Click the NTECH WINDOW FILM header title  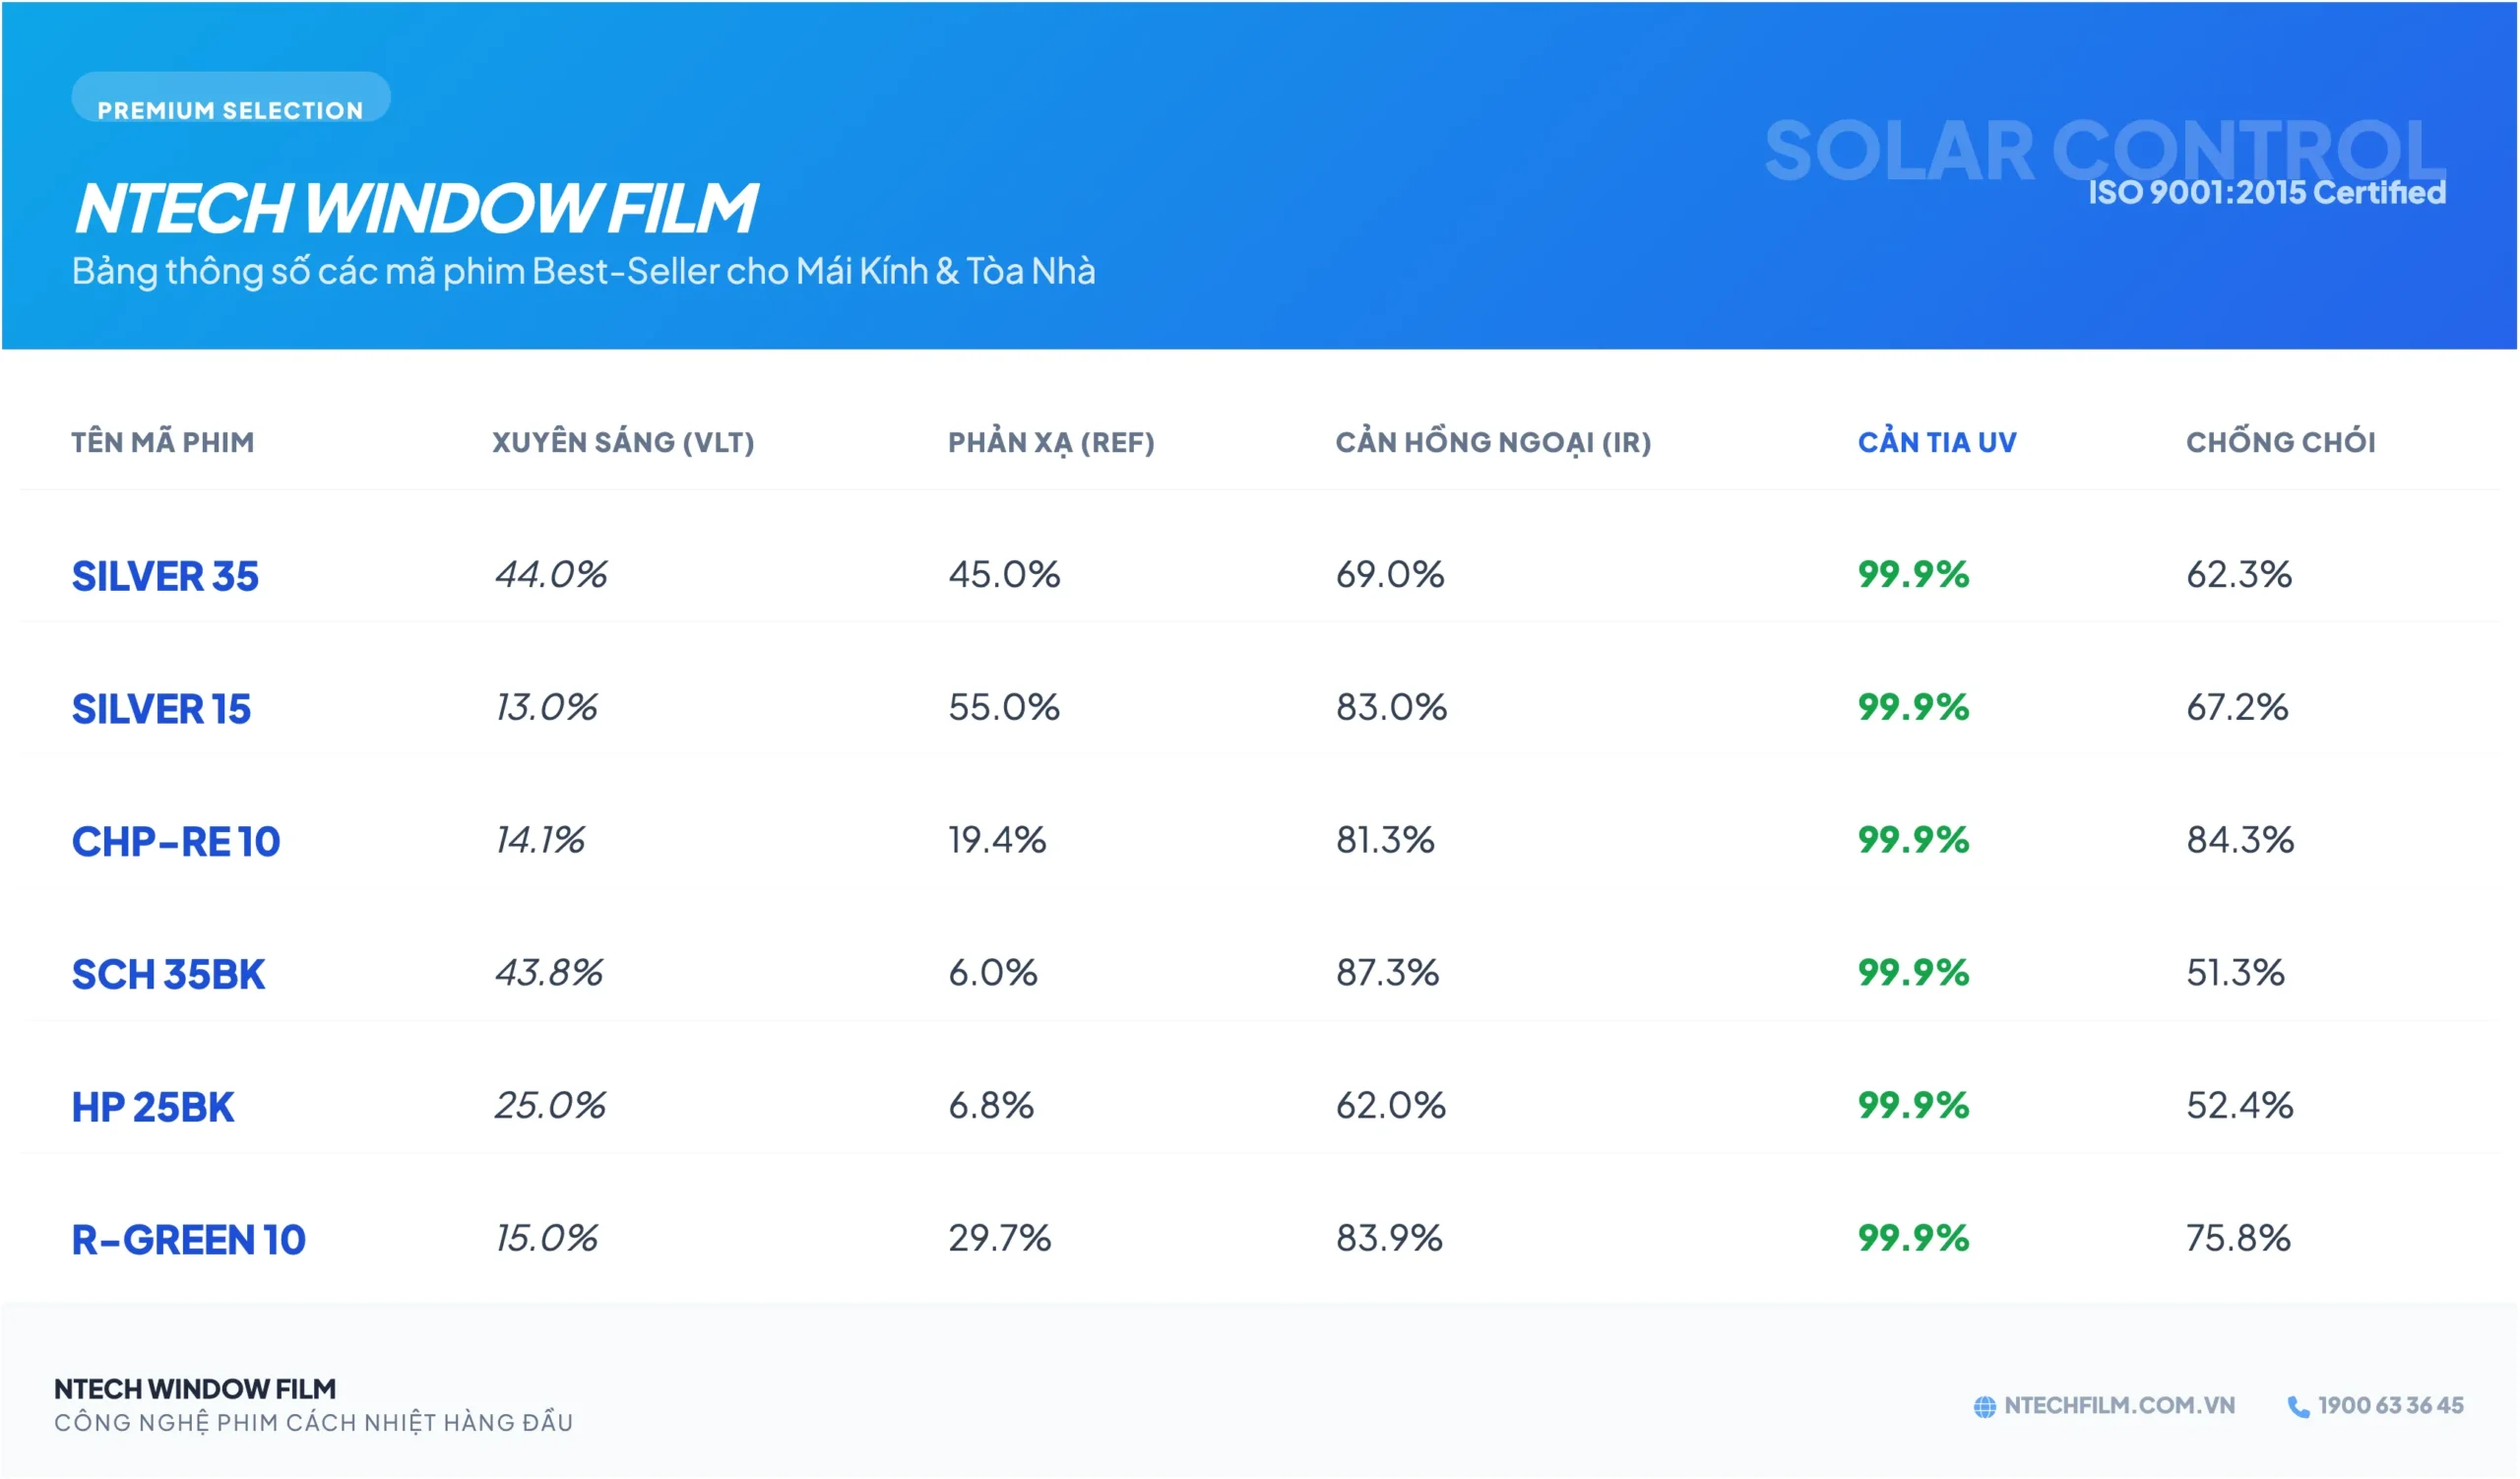click(x=416, y=208)
